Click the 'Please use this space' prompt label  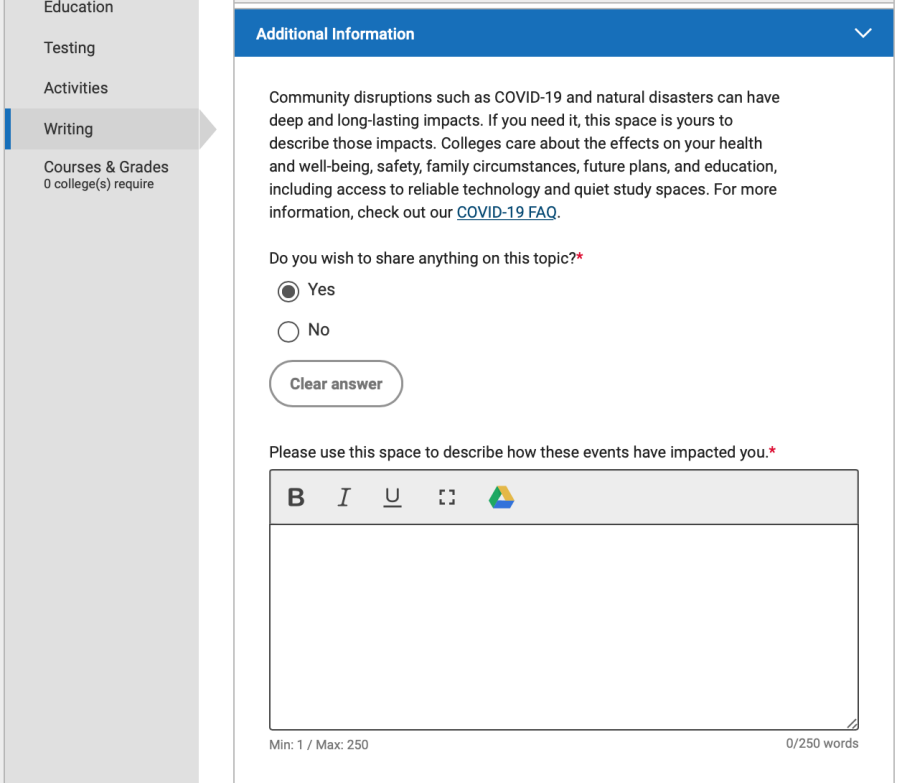(x=518, y=452)
